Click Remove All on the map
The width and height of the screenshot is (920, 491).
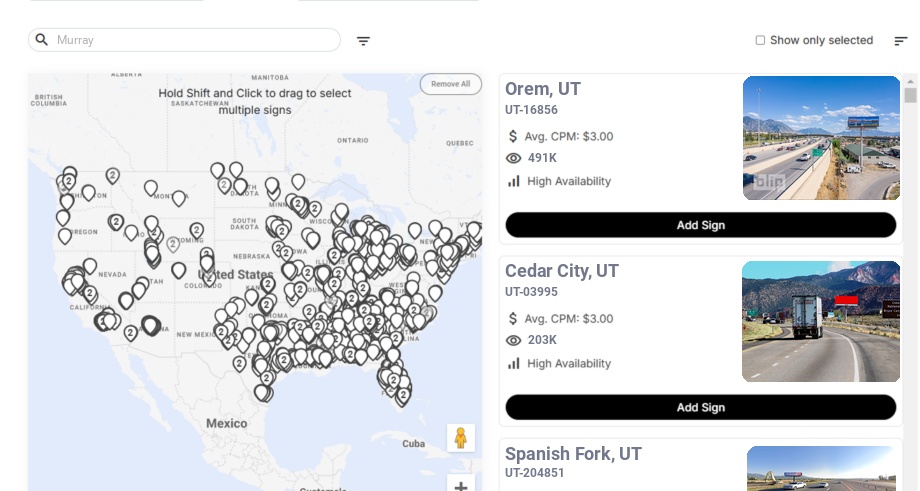[450, 84]
